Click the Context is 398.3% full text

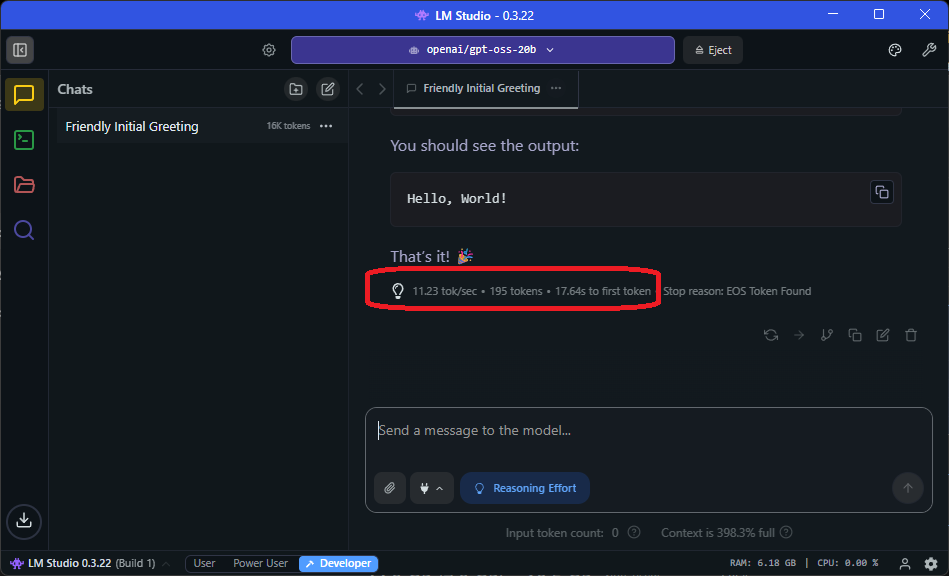(718, 532)
